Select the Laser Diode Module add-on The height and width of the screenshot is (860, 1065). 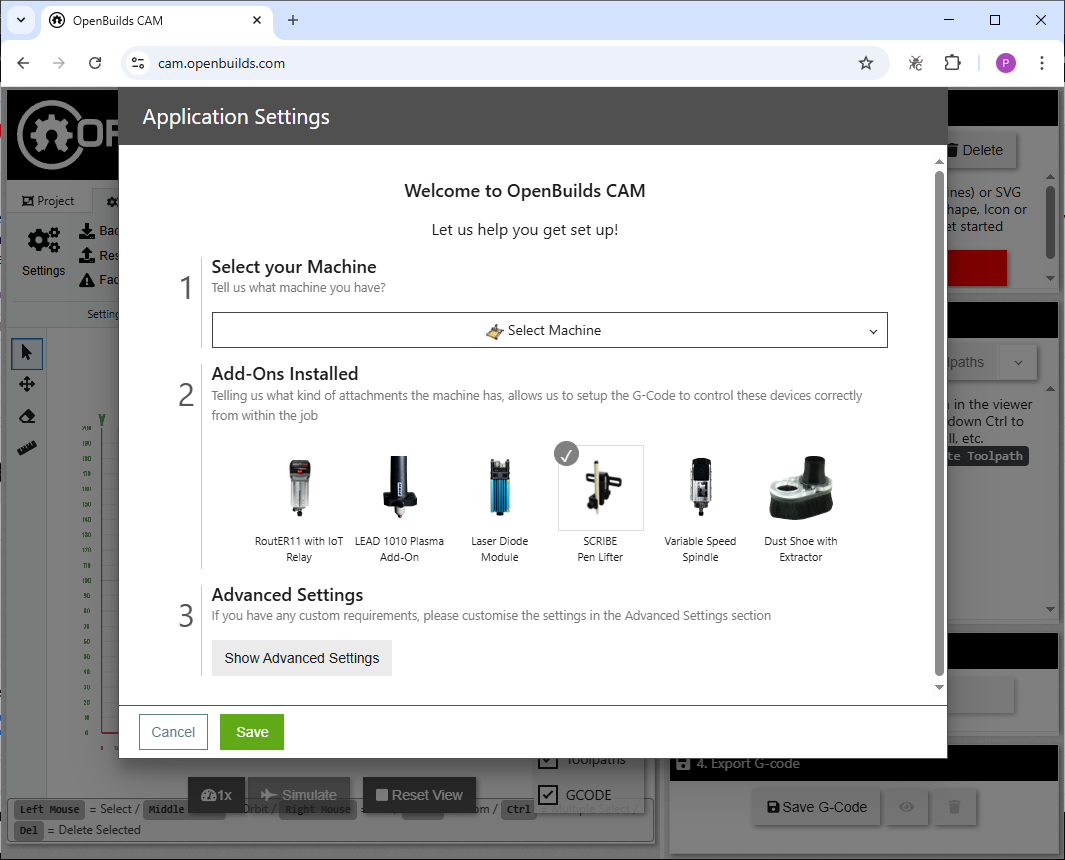500,506
